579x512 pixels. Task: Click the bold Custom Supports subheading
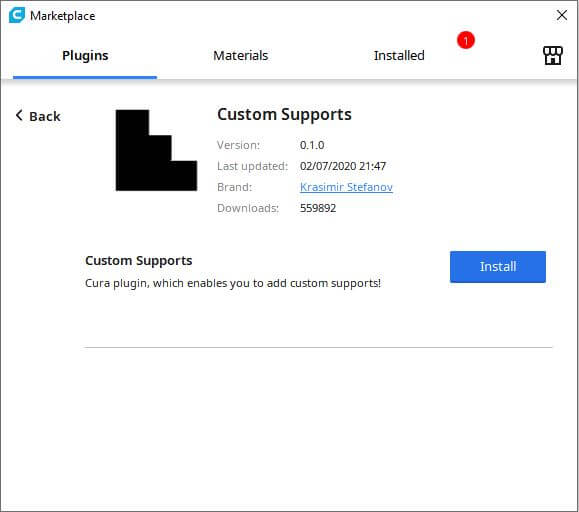tap(138, 261)
